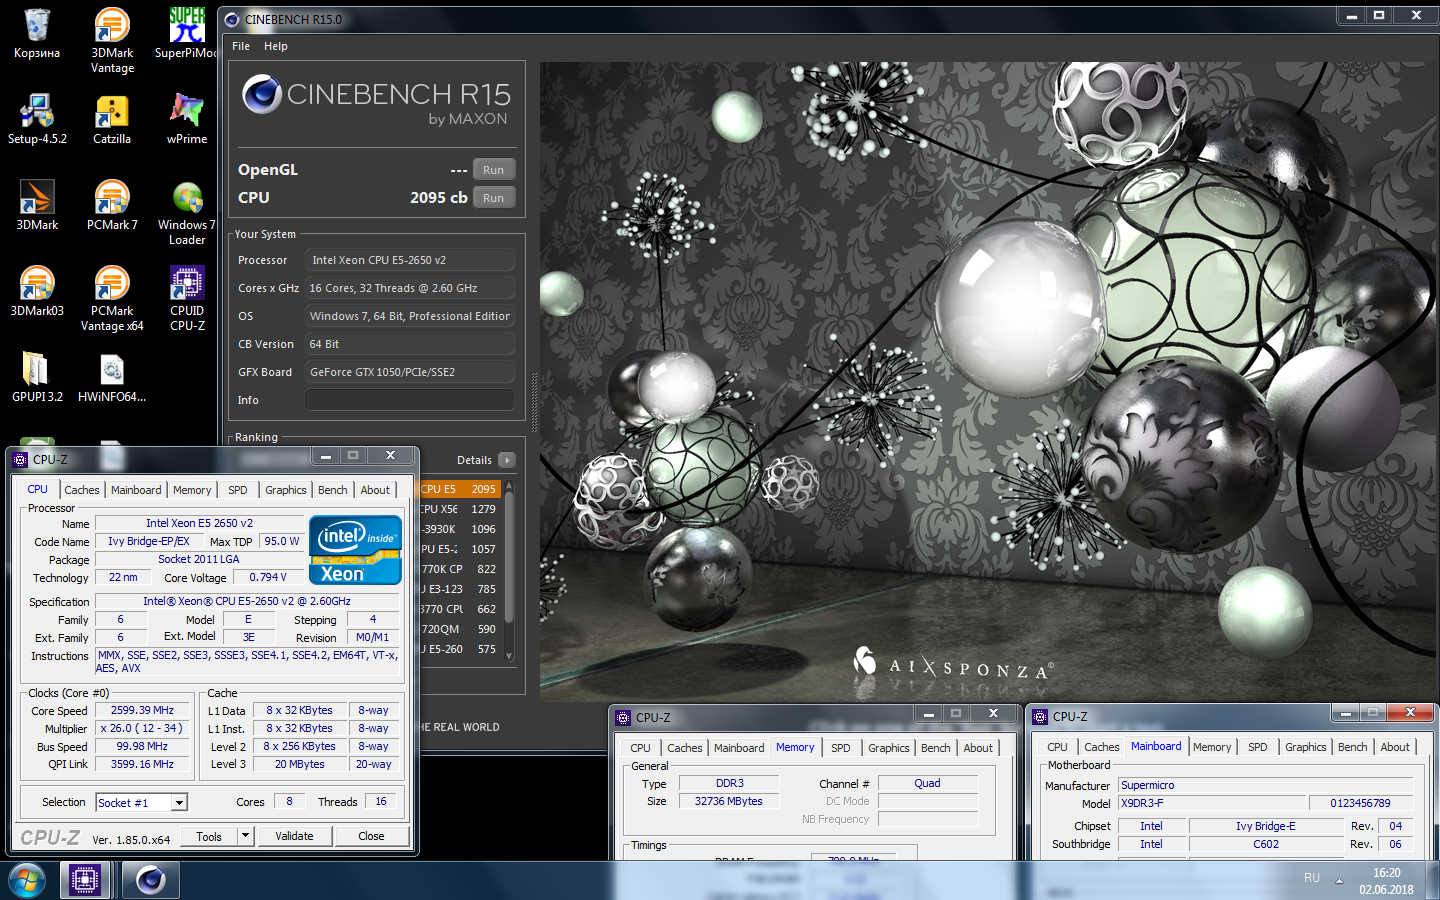Image resolution: width=1440 pixels, height=900 pixels.
Task: Show hidden system tray icons arrow
Action: [1339, 881]
